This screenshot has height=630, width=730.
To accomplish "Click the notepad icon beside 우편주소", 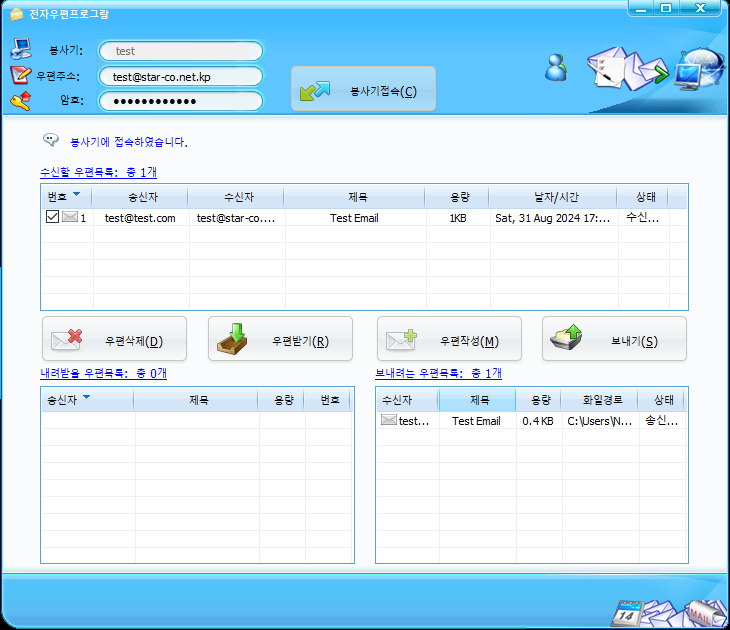I will (x=21, y=75).
